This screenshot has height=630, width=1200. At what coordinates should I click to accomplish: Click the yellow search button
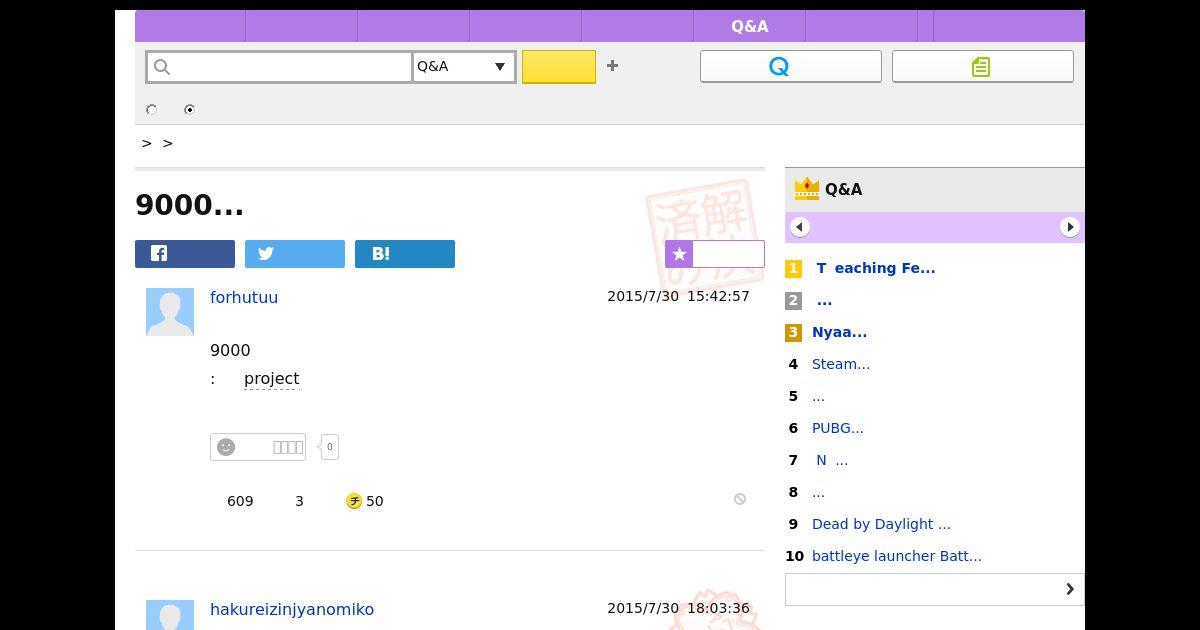(559, 67)
